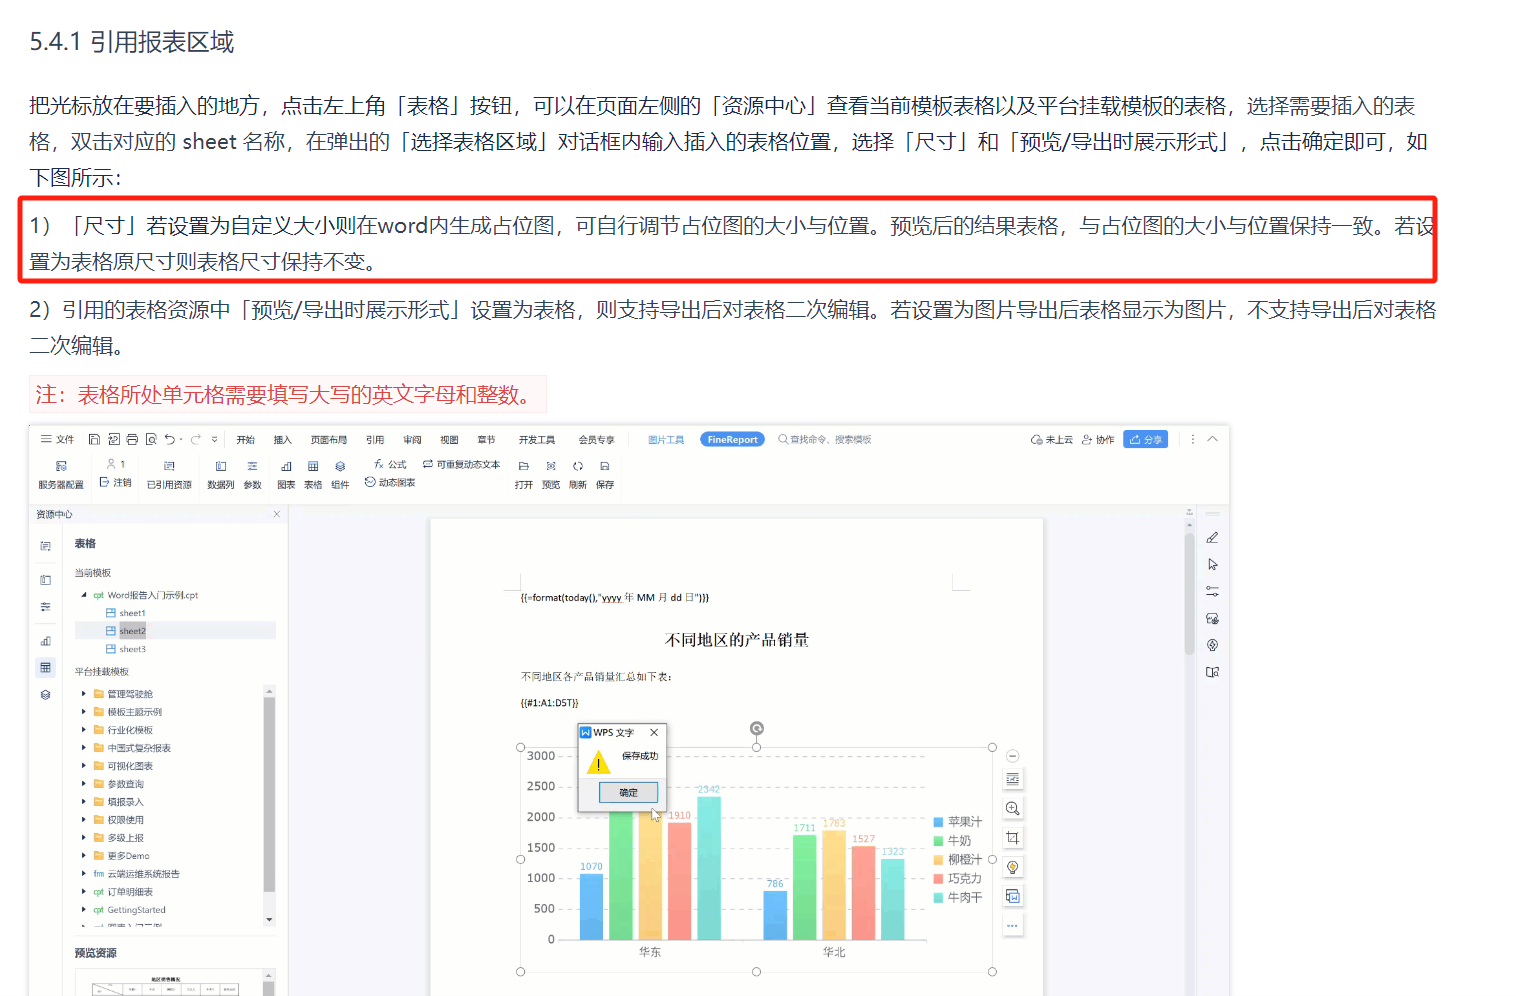Click the print icon in quick toolbar
The height and width of the screenshot is (996, 1516).
point(132,439)
